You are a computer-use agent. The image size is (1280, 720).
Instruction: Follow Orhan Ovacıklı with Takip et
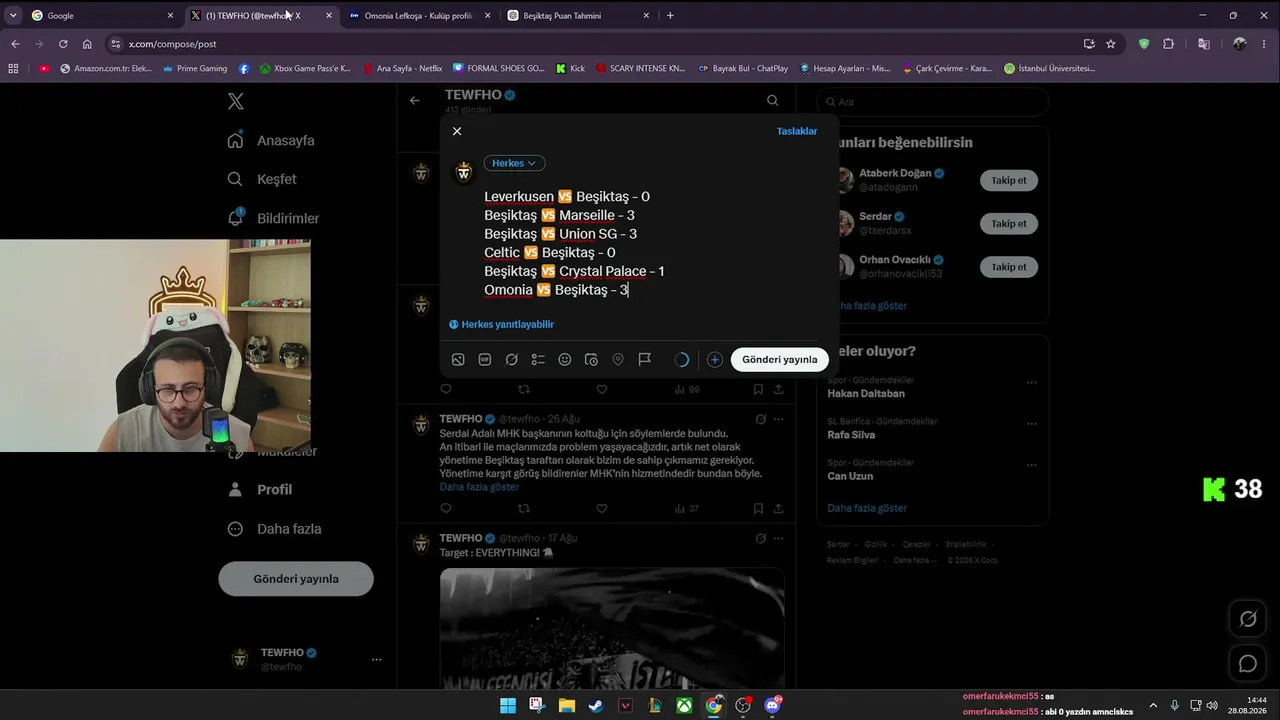coord(1009,267)
